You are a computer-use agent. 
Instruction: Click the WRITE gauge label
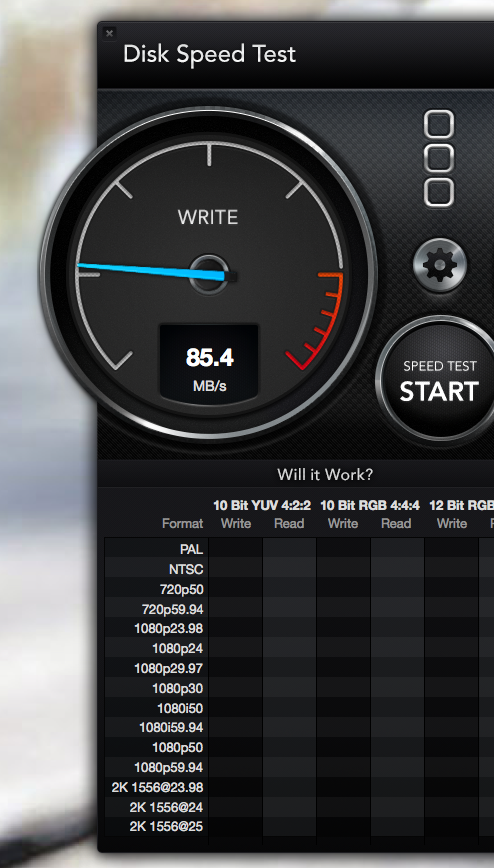(208, 217)
